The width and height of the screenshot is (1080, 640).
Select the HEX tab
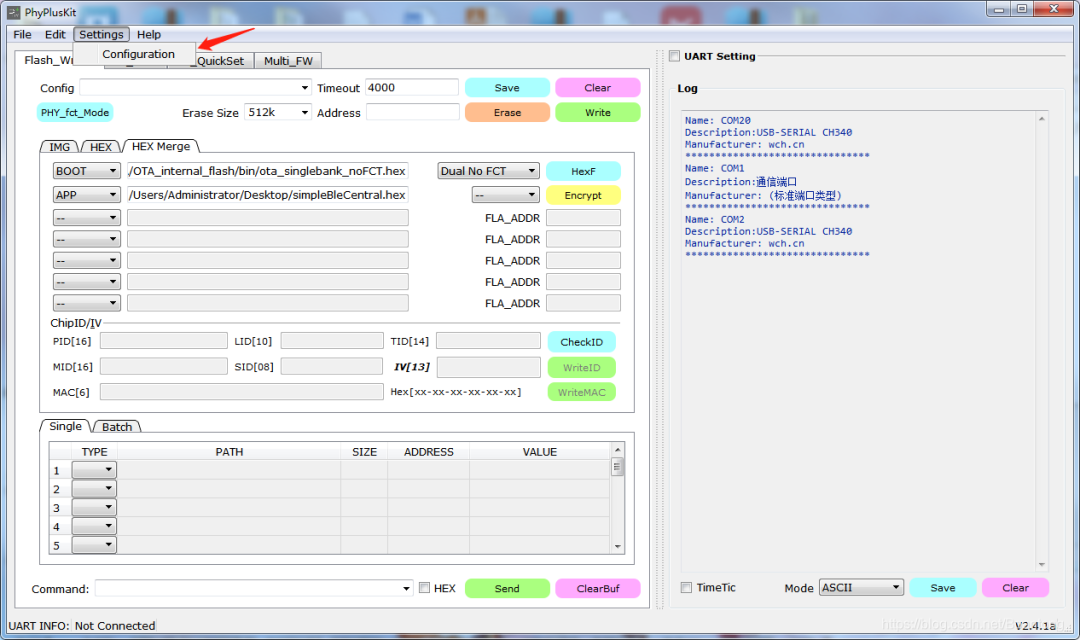pyautogui.click(x=101, y=147)
